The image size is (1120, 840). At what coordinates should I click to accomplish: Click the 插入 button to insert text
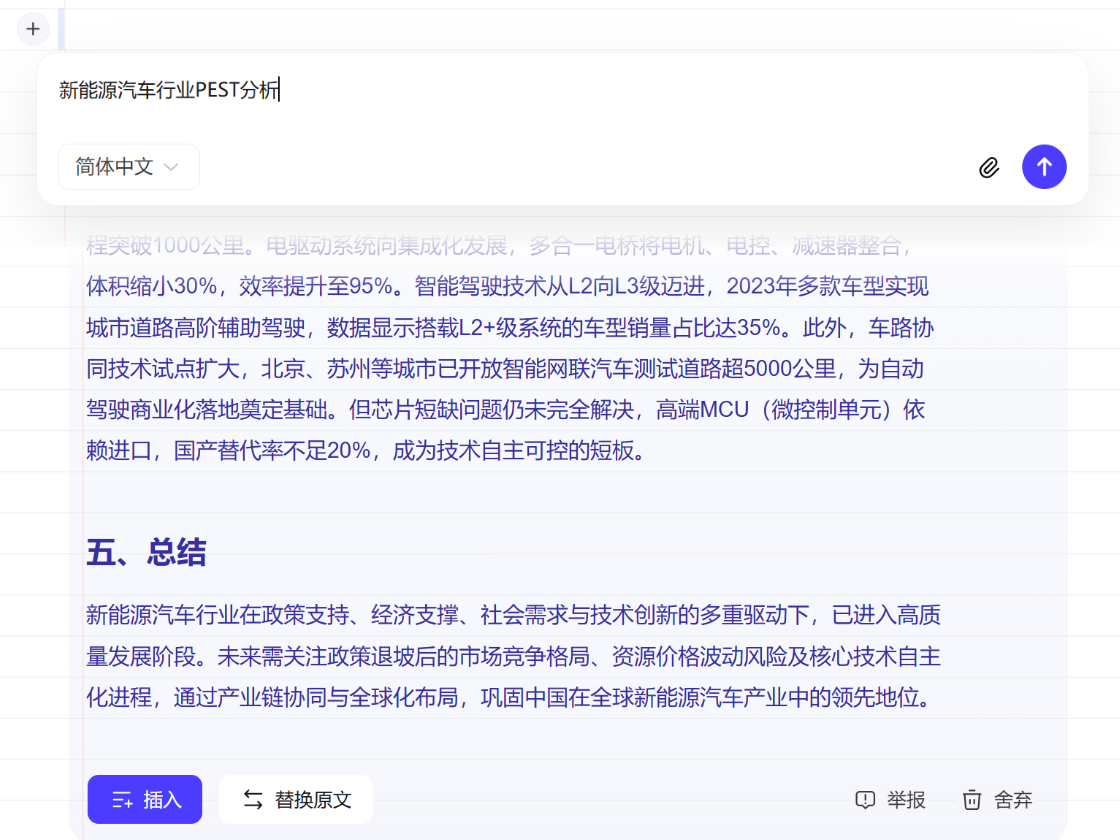144,799
